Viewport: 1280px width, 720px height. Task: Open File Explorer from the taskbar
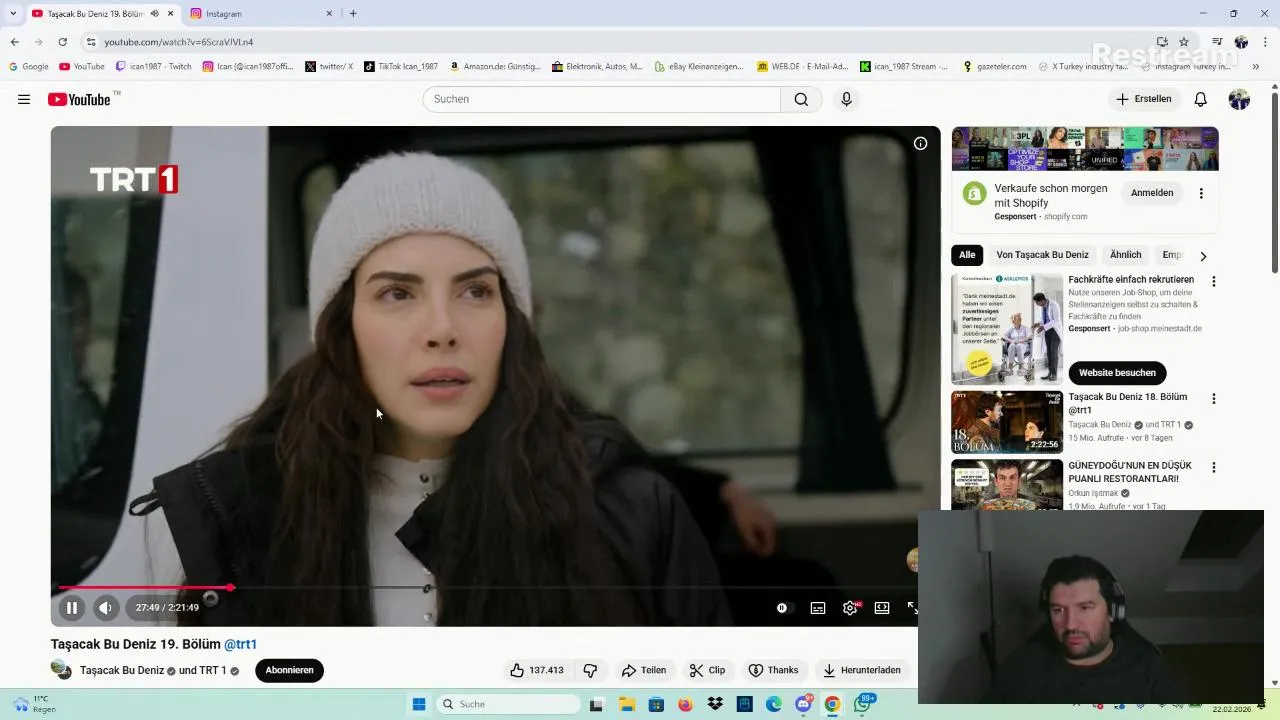click(625, 704)
